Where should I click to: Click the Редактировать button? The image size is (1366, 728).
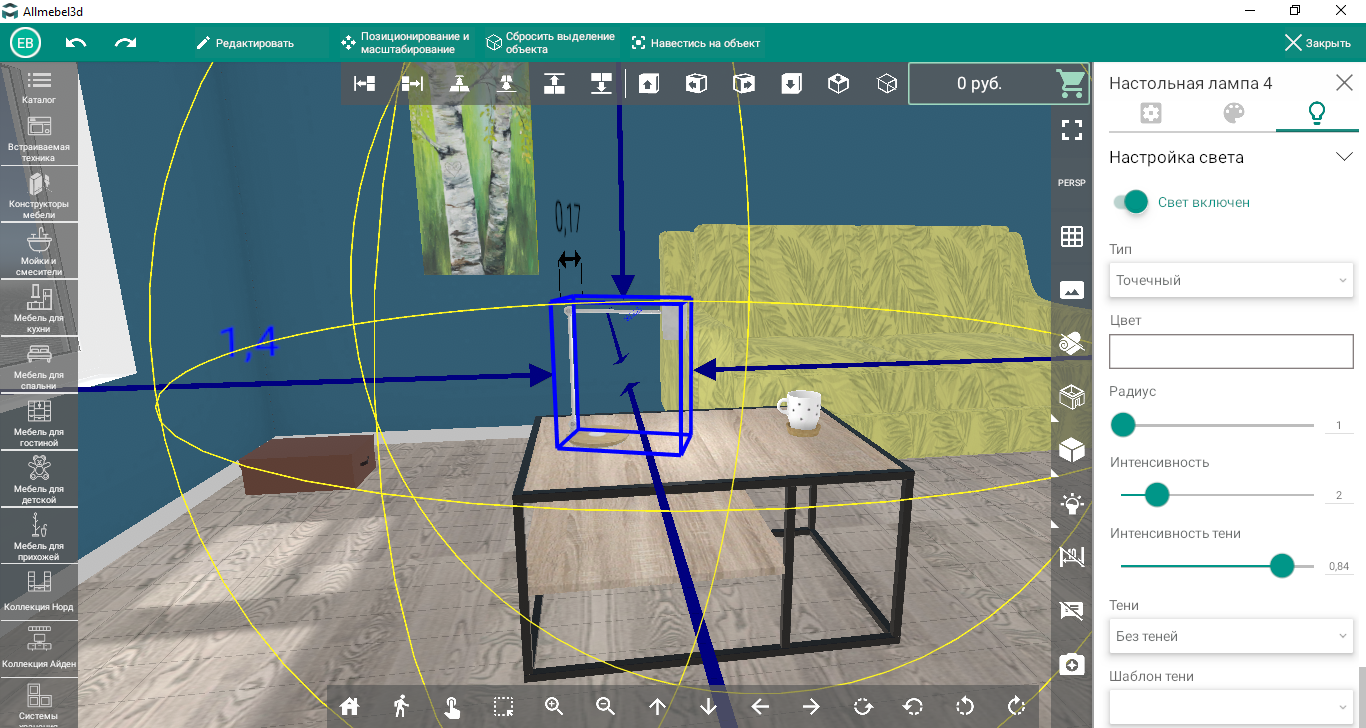(x=246, y=43)
